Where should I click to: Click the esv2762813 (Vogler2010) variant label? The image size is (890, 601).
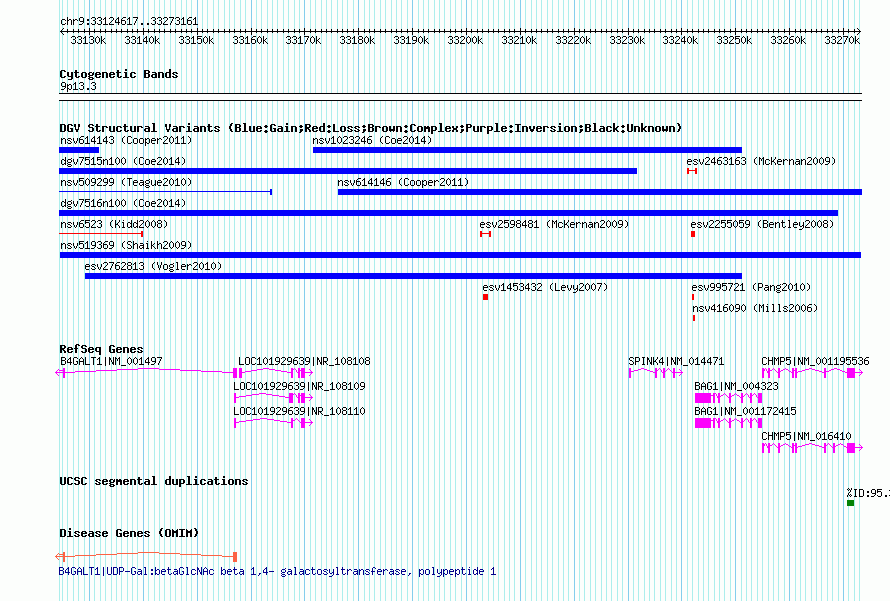pos(153,266)
